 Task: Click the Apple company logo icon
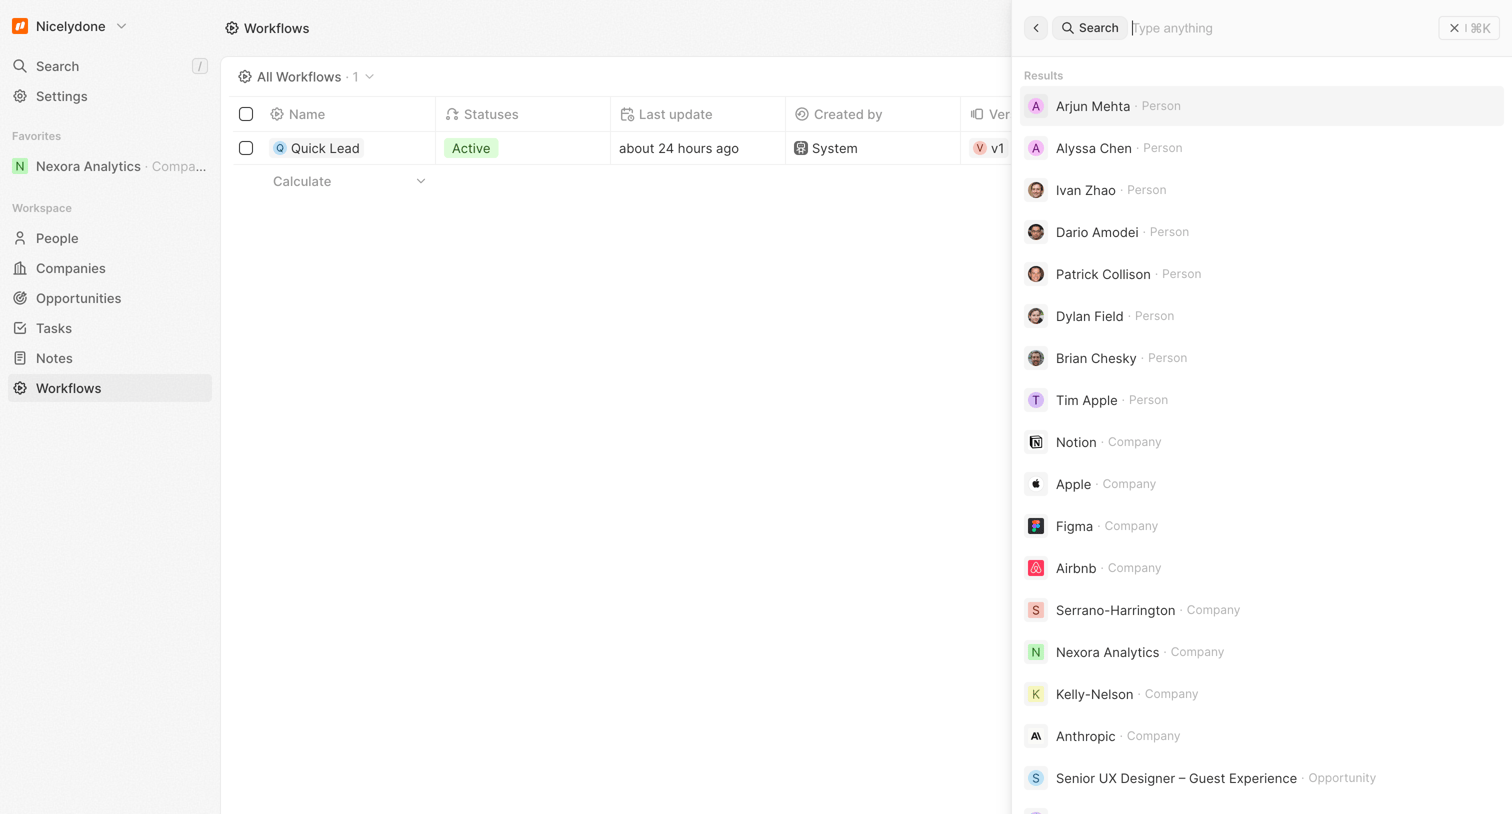[x=1036, y=484]
